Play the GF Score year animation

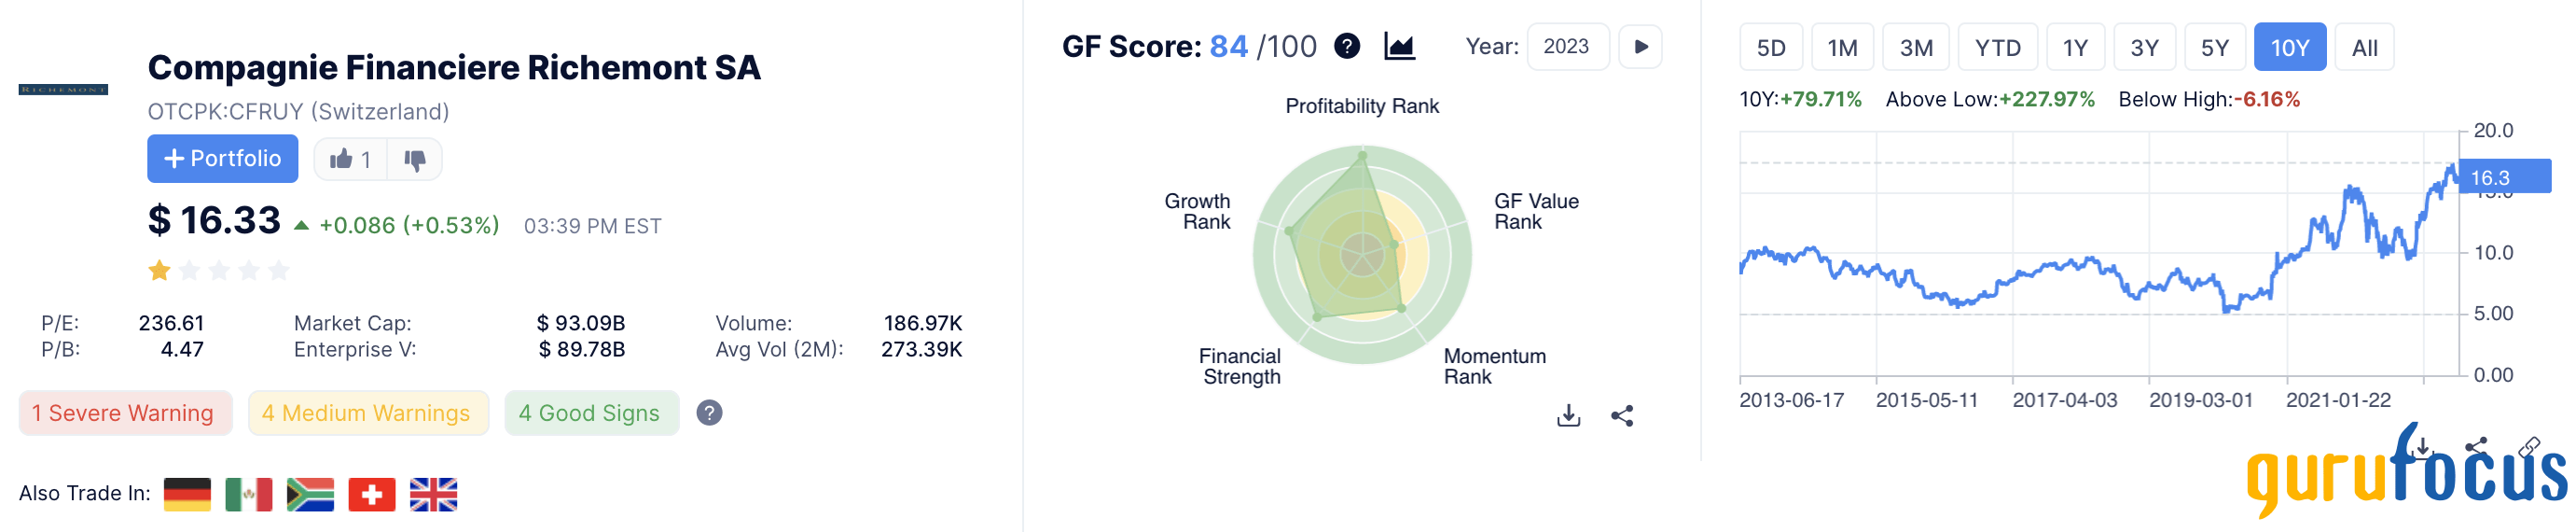pyautogui.click(x=1640, y=47)
